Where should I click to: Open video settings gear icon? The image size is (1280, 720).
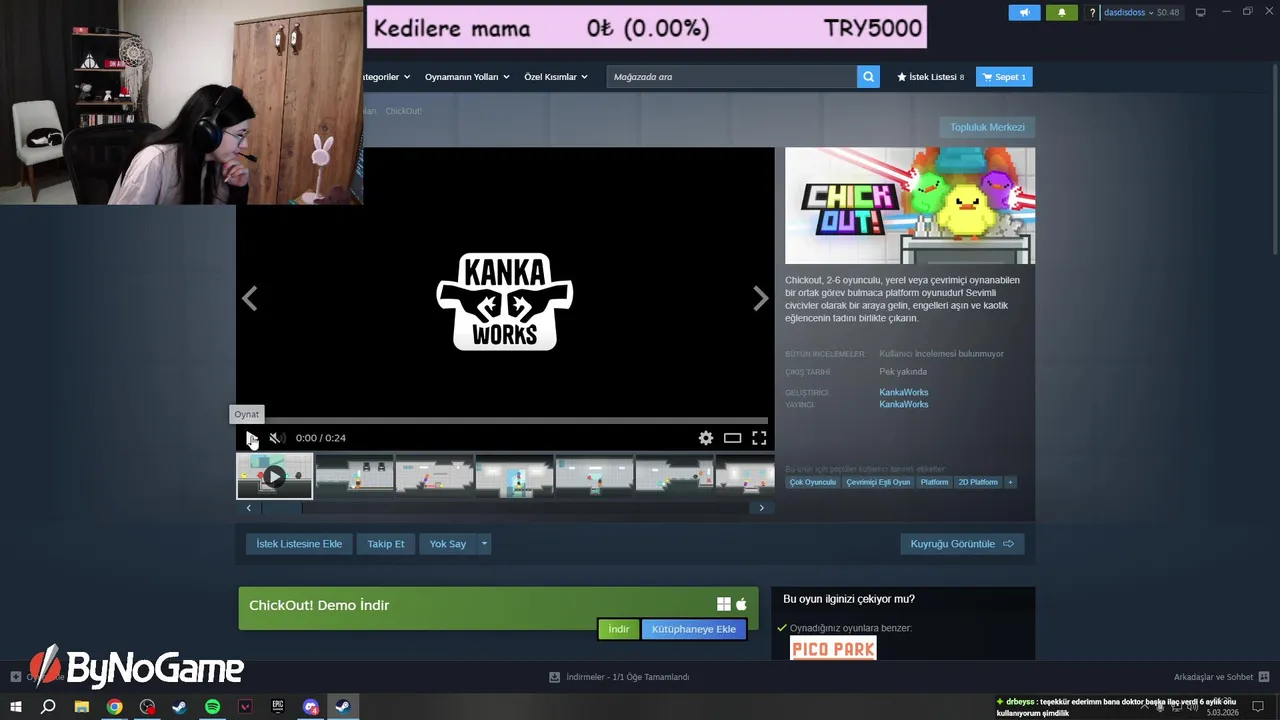tap(706, 438)
